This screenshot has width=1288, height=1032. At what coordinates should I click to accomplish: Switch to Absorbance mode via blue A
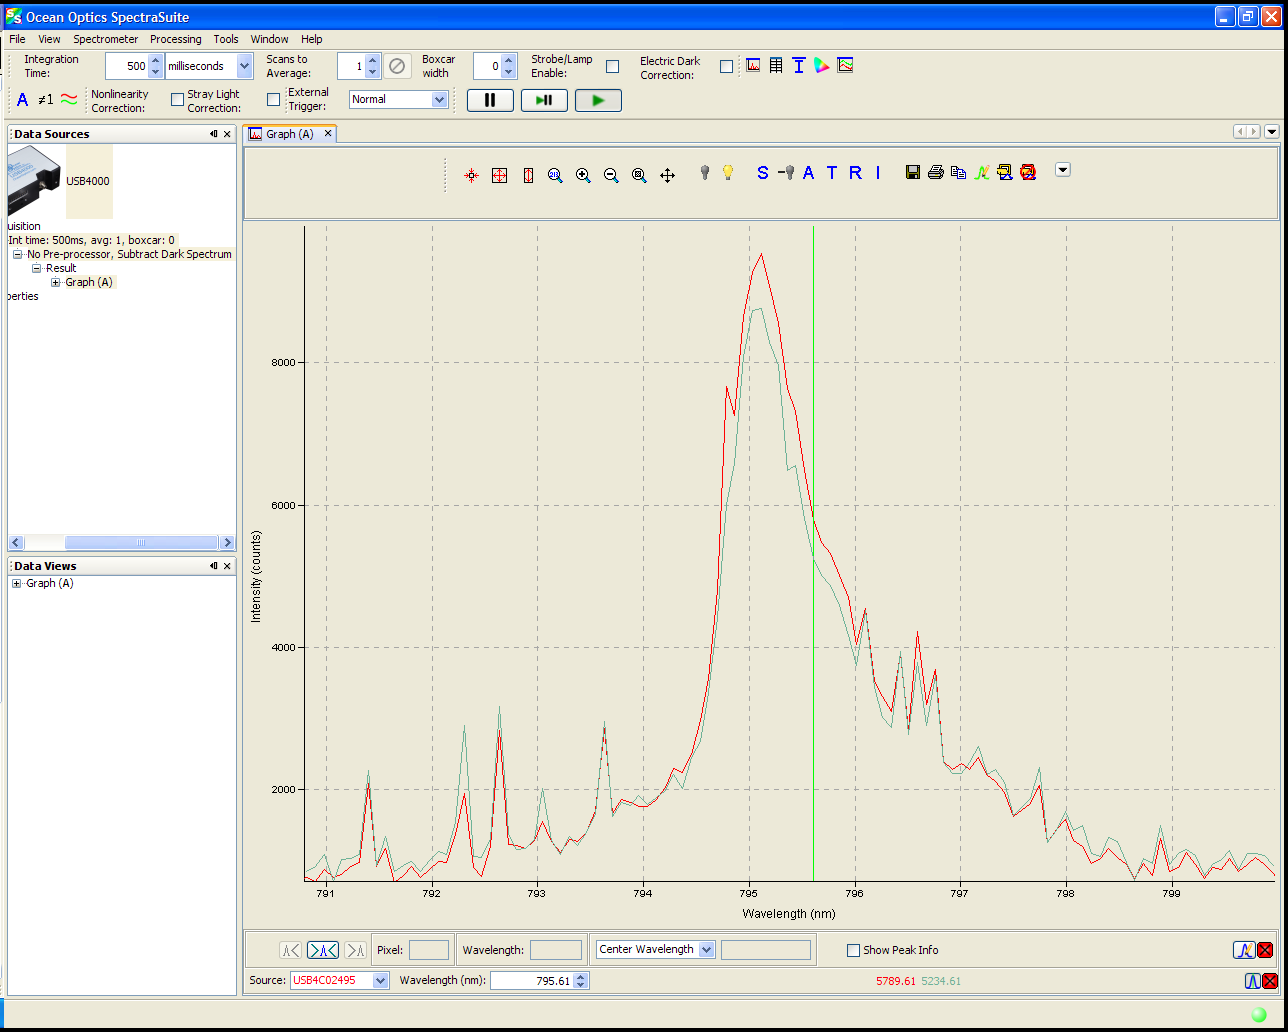[x=808, y=172]
